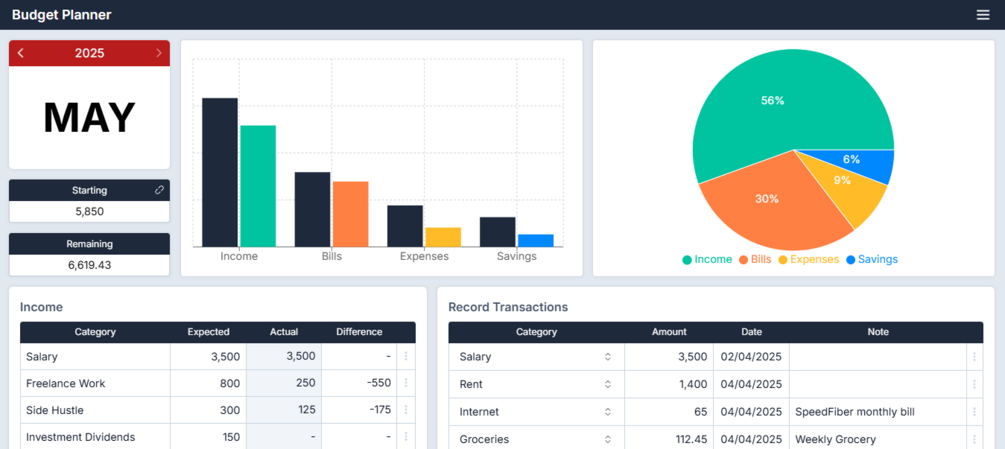The height and width of the screenshot is (449, 1005).
Task: Click the SpeedFiber monthly bill note
Action: point(854,412)
